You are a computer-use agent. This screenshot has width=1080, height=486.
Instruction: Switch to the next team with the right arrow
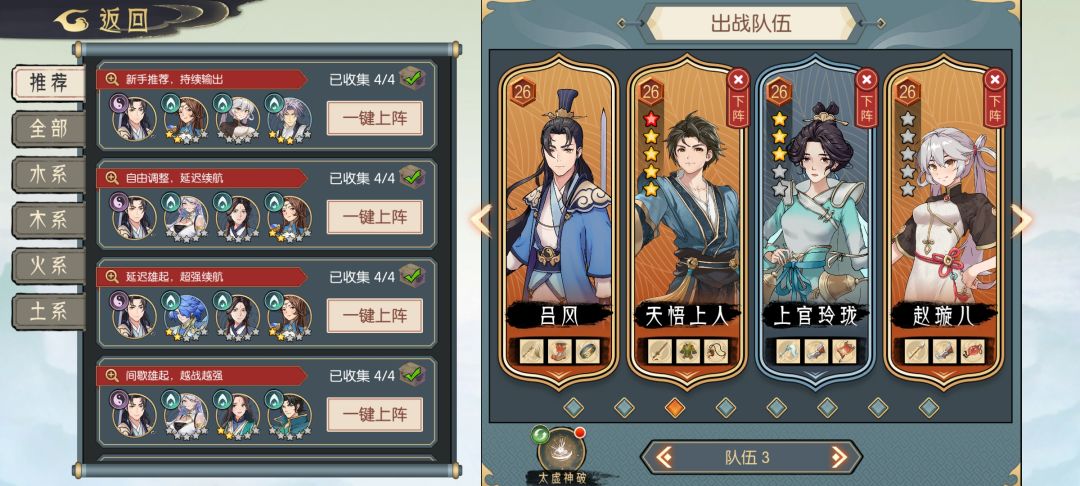click(x=838, y=457)
